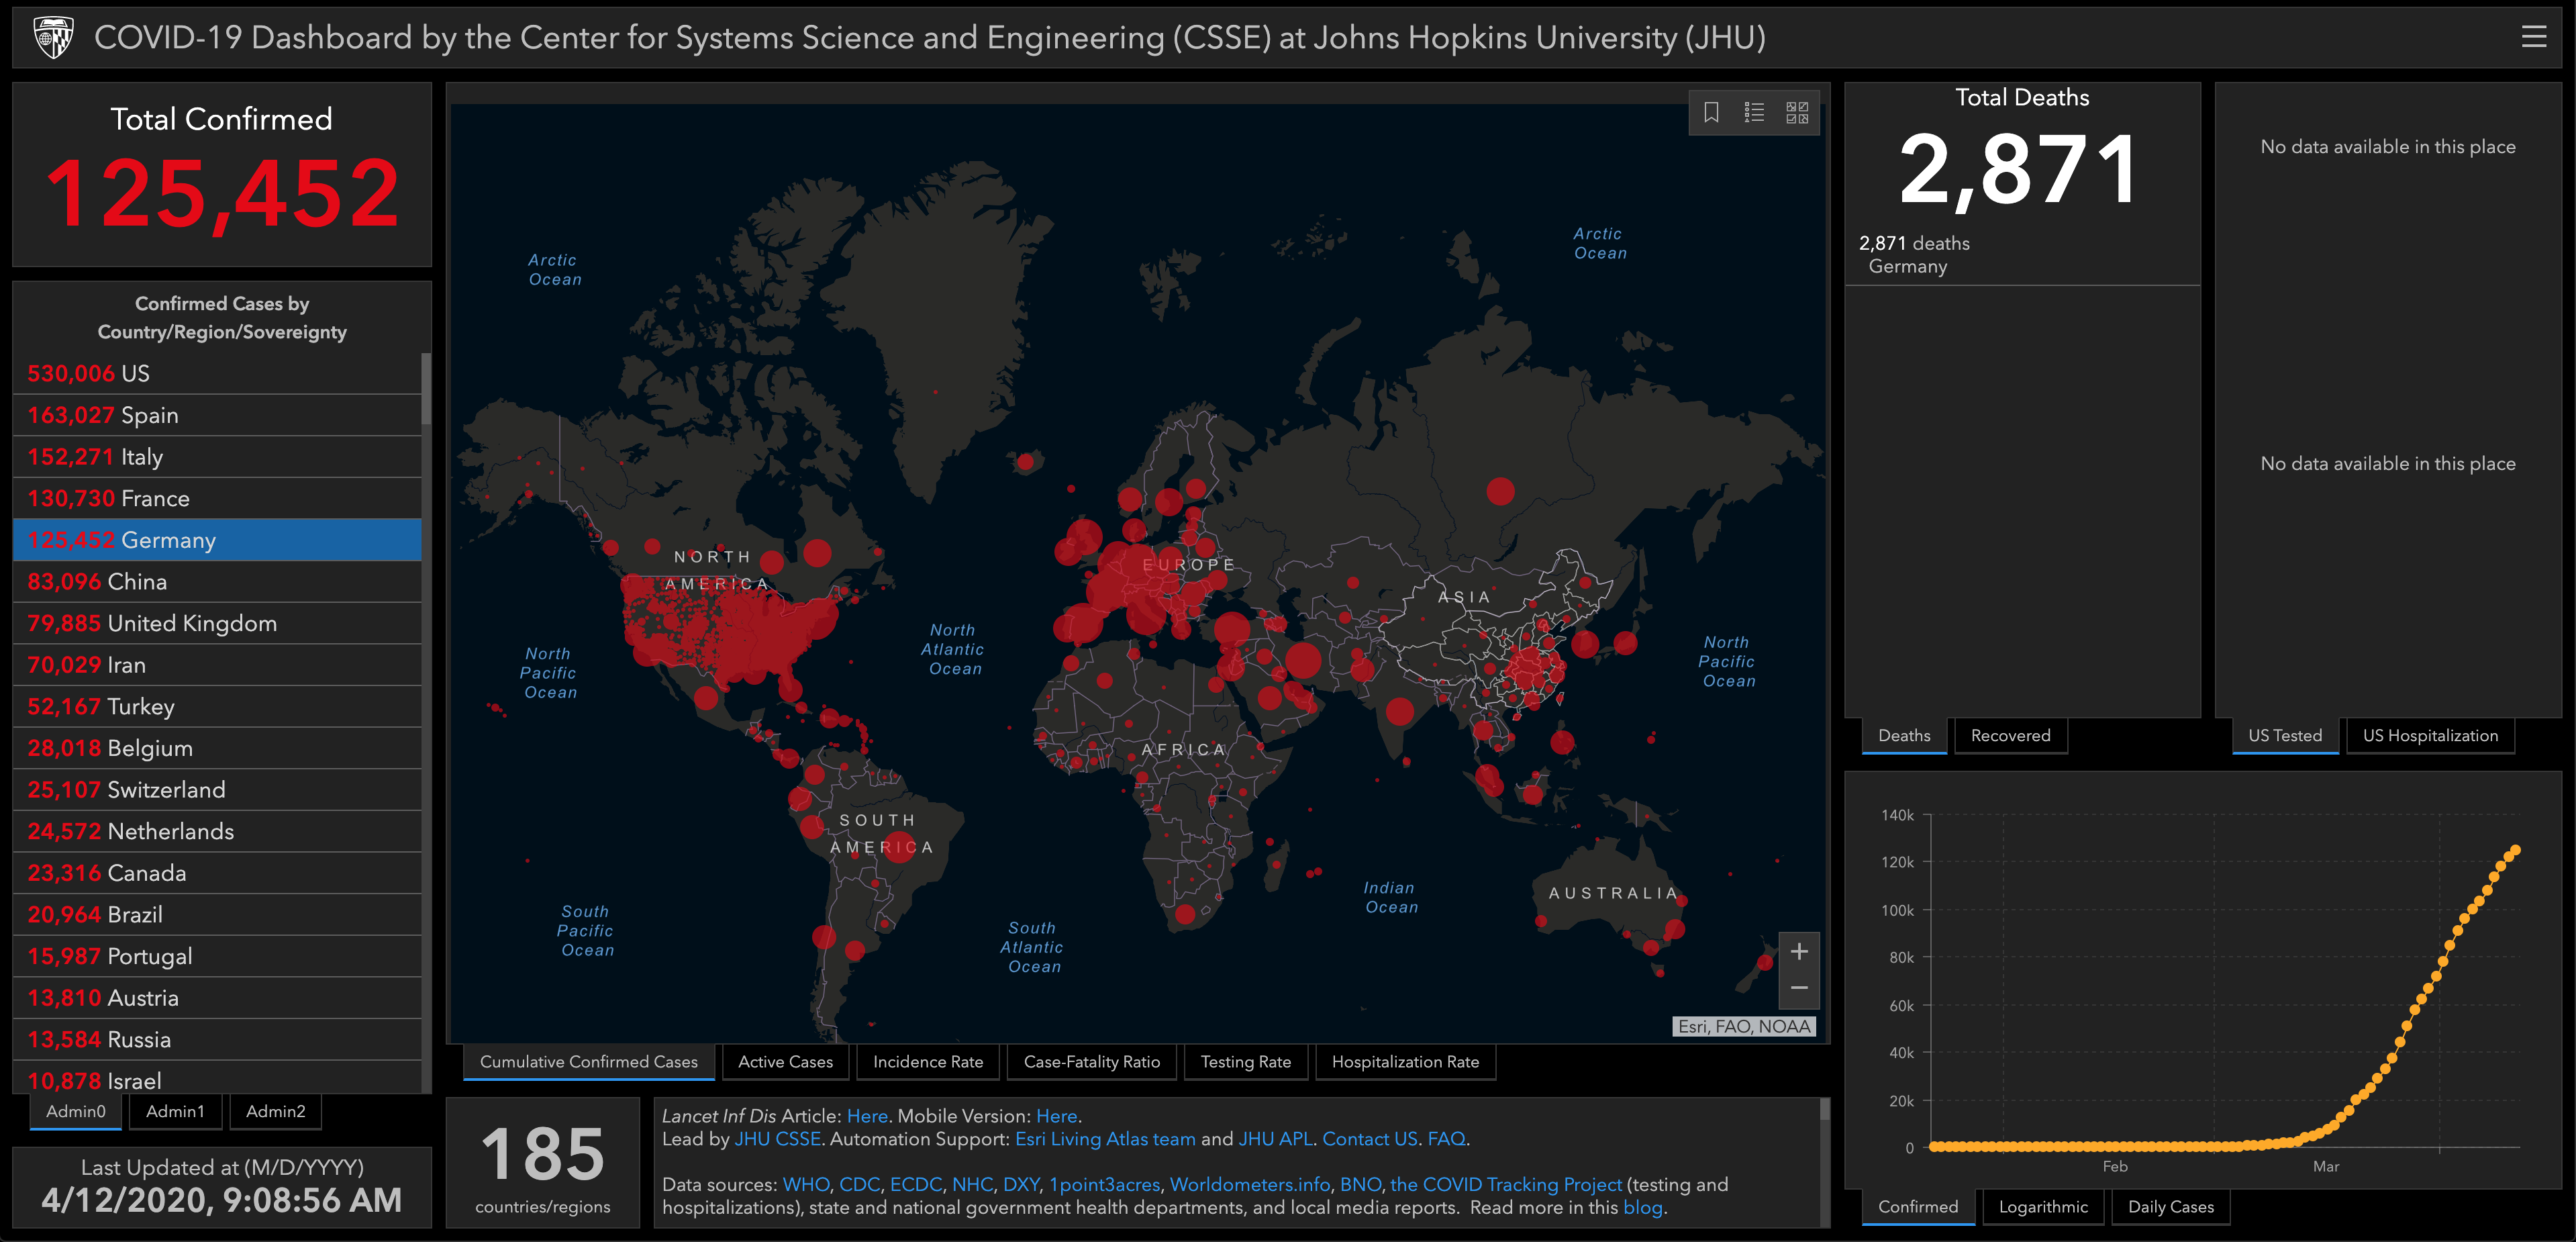Click the Esri, FAO, NOAA map attribution
This screenshot has width=2576, height=1242.
(x=1744, y=1026)
